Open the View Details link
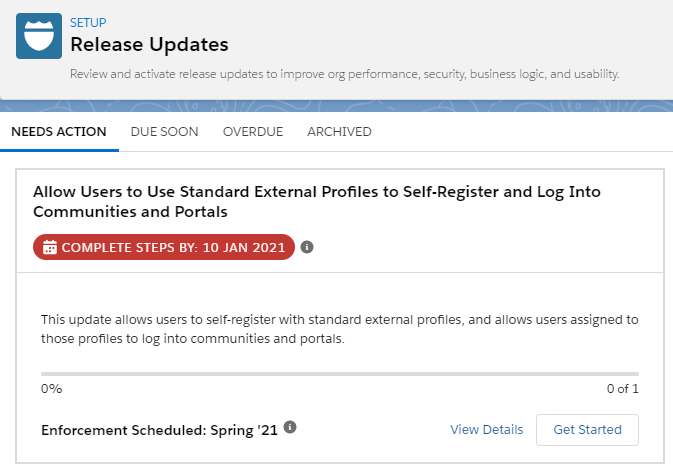The height and width of the screenshot is (473, 673). tap(486, 429)
